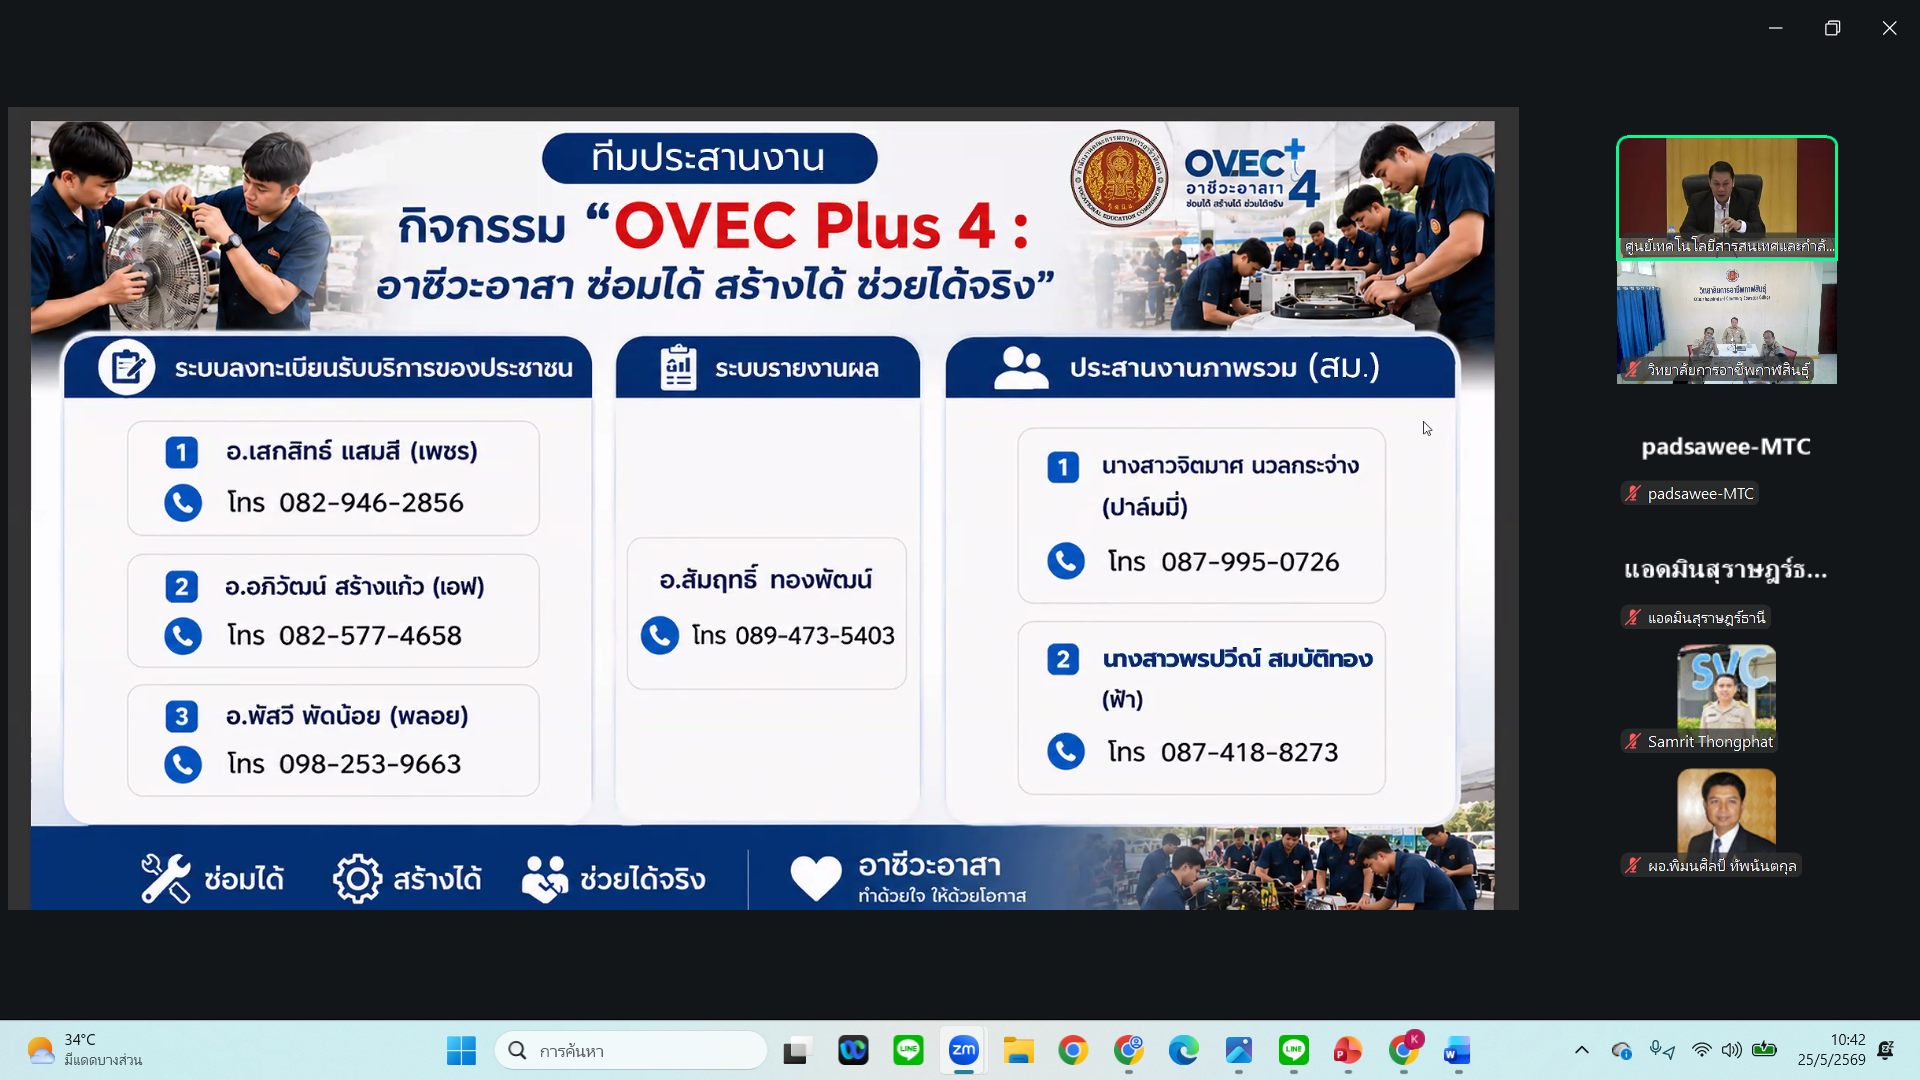Click the slide title "ทีมประสานงาน"

708,158
